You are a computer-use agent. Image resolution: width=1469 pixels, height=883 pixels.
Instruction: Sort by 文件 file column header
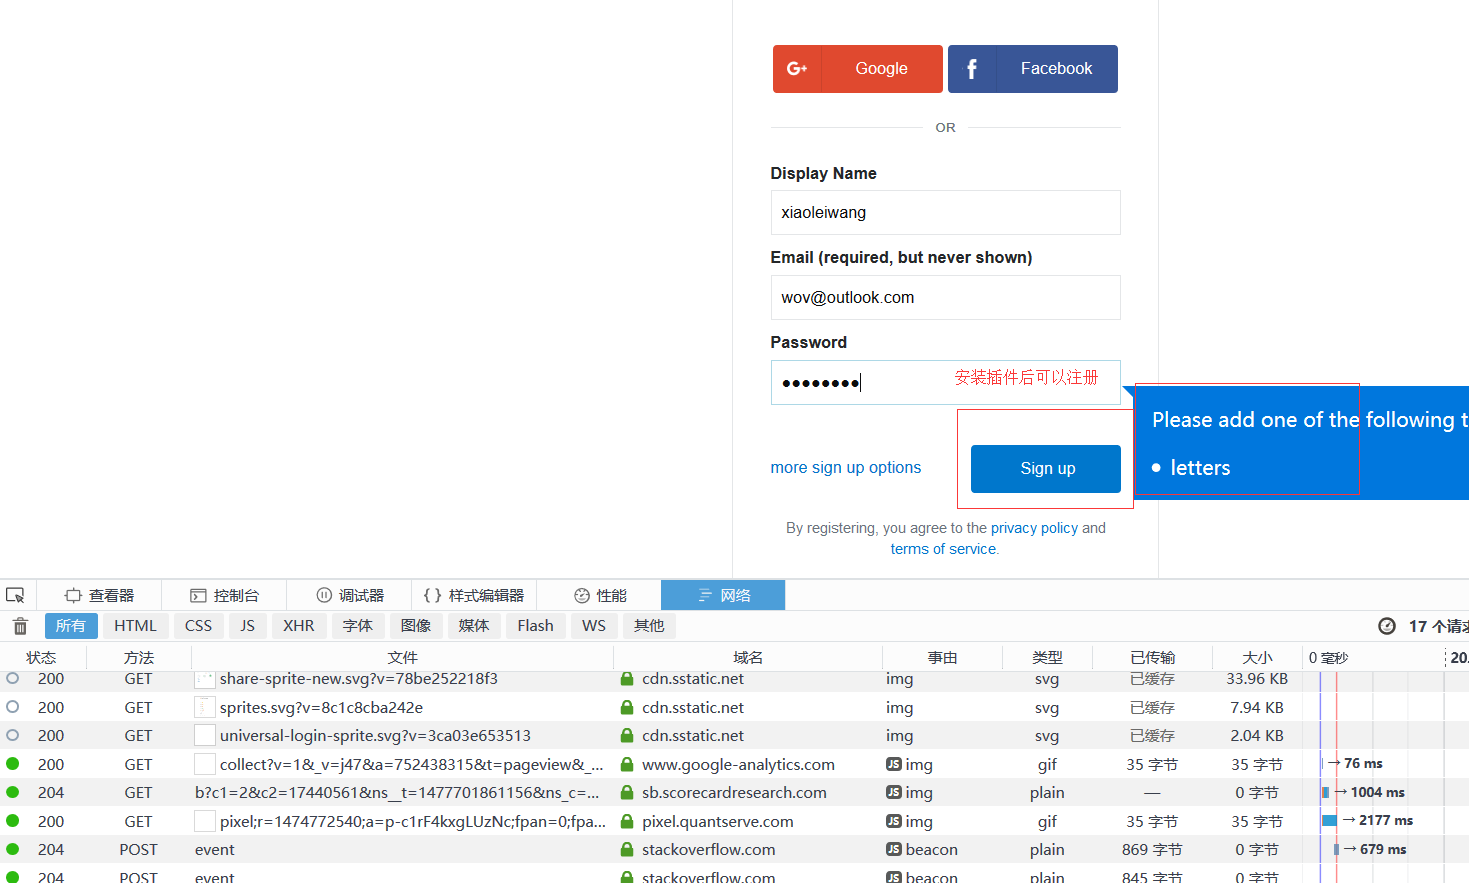(x=402, y=657)
